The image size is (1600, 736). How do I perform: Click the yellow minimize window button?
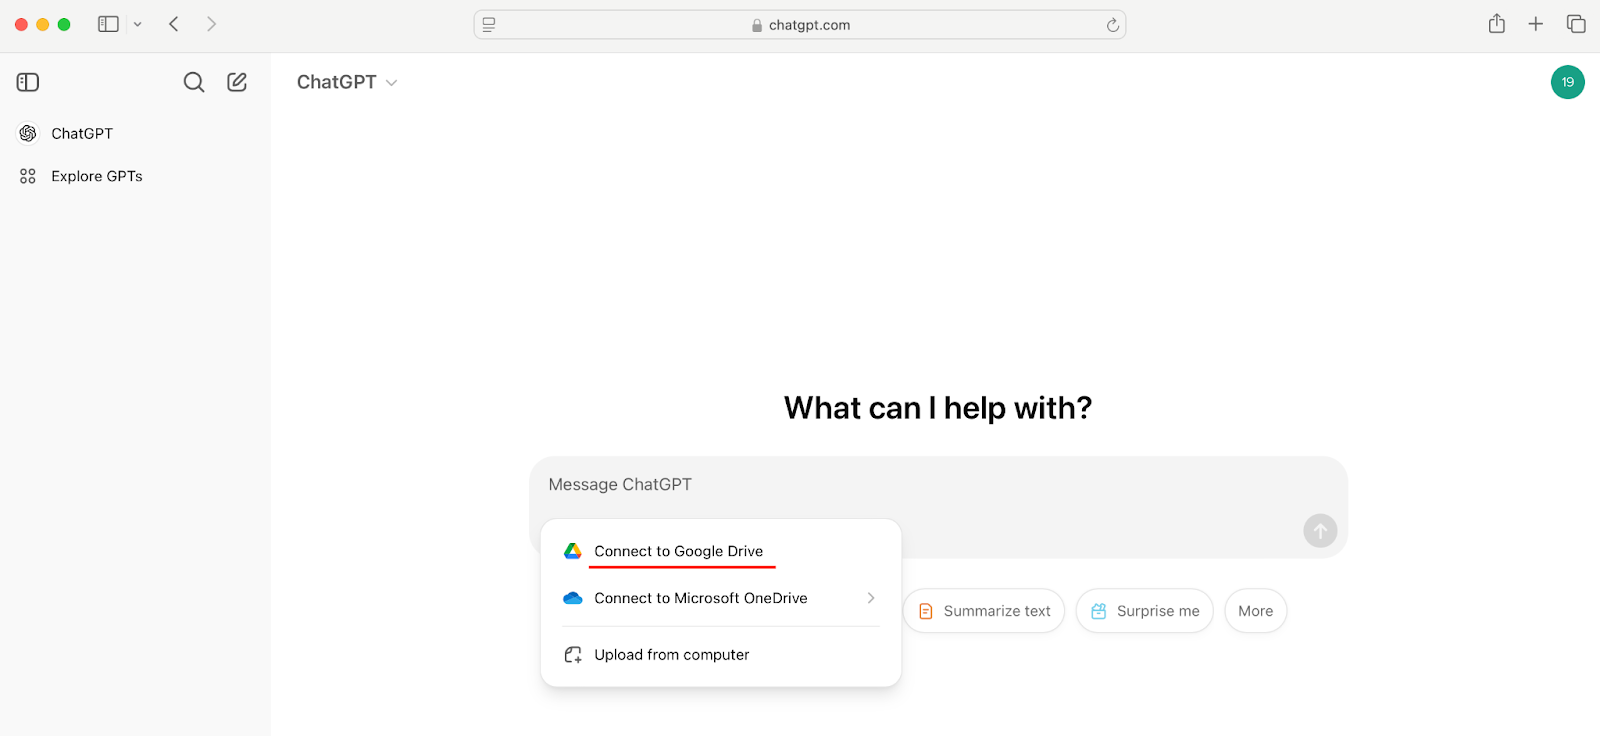pos(43,24)
